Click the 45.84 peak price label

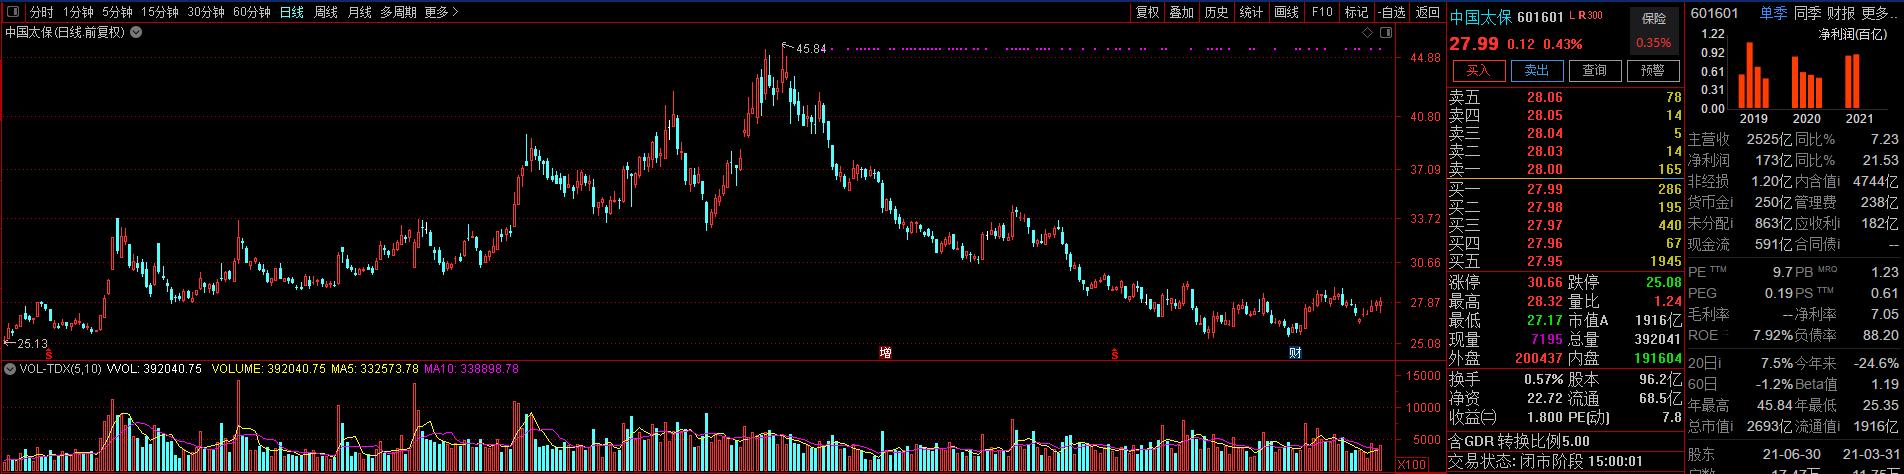tap(811, 49)
